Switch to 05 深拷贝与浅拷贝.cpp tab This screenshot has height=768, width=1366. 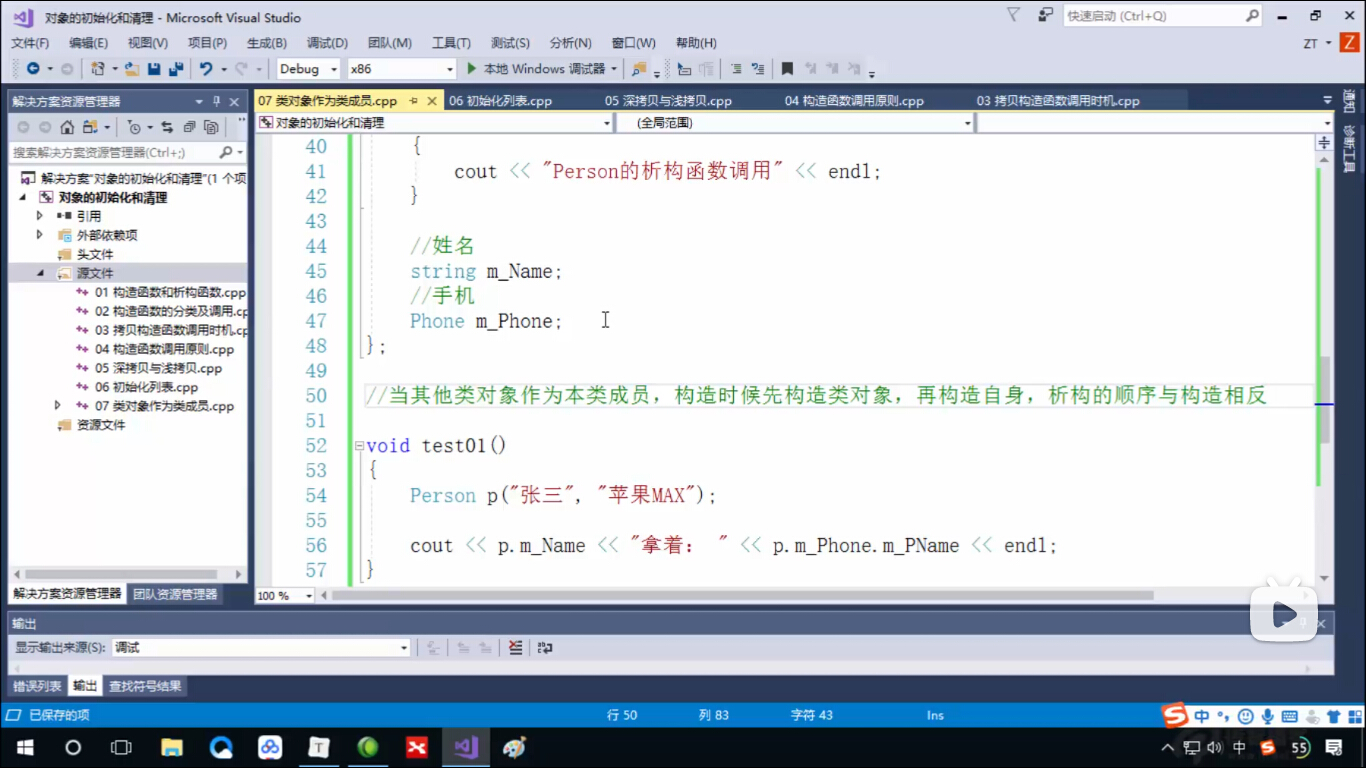668,101
